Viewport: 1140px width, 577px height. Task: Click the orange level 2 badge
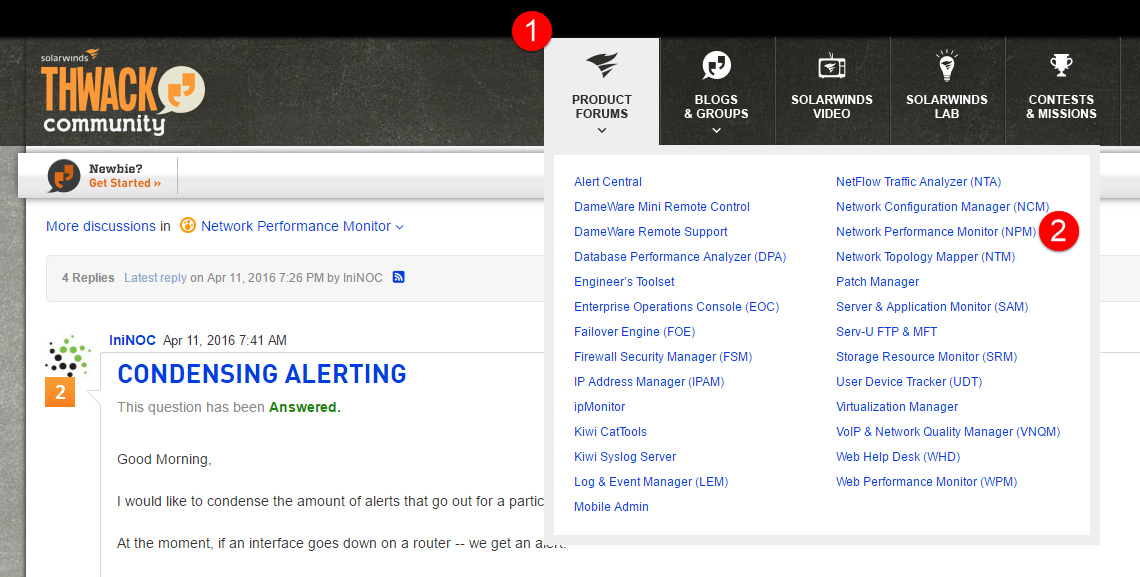tap(60, 392)
